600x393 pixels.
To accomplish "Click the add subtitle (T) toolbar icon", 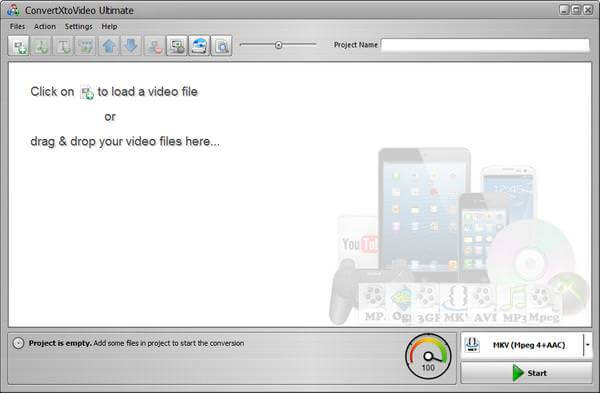I will (63, 46).
